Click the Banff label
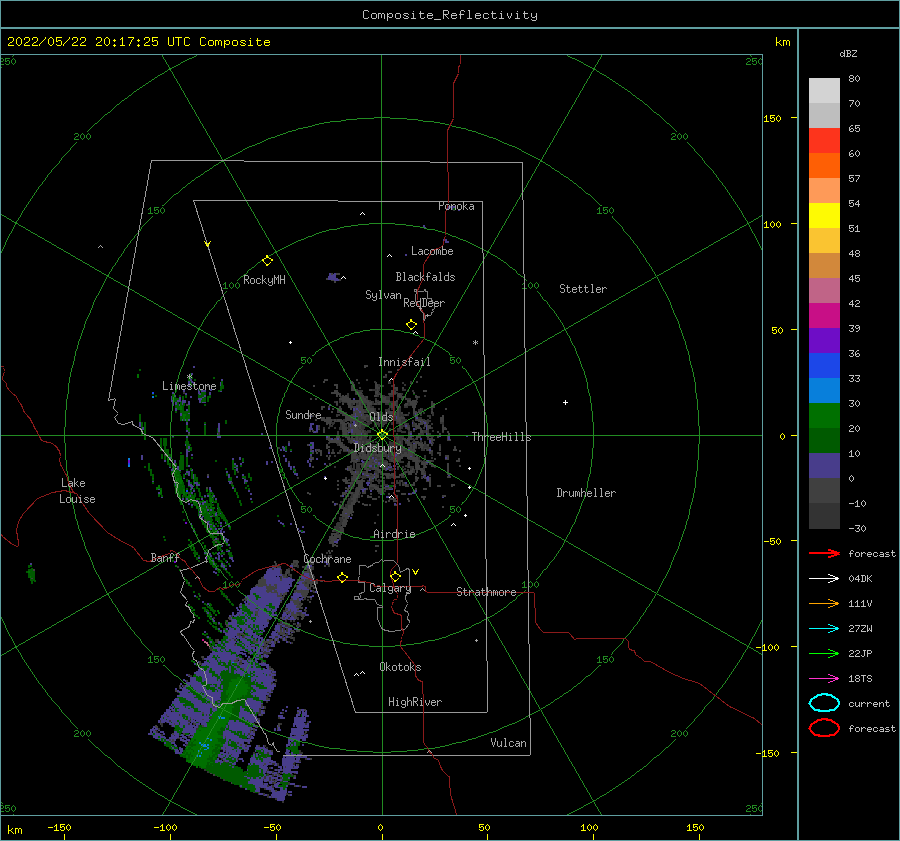The width and height of the screenshot is (900, 841). pyautogui.click(x=165, y=557)
